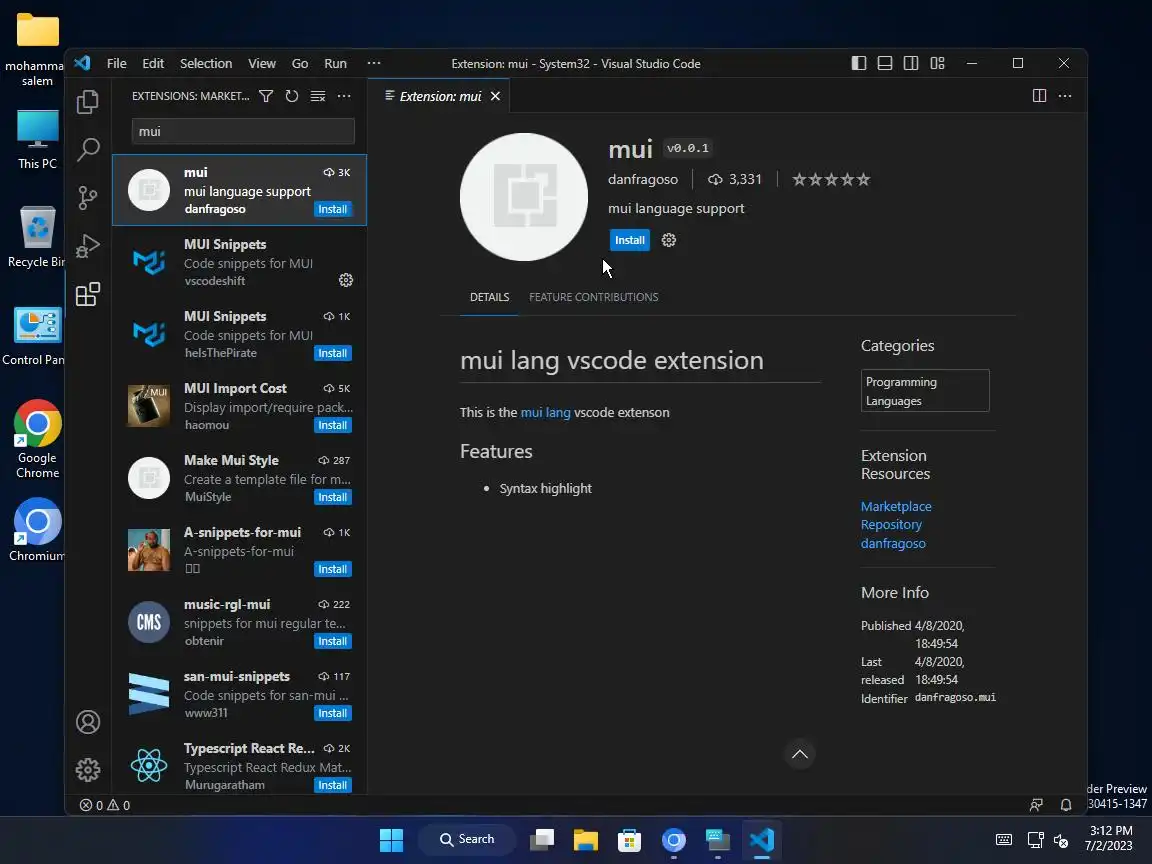
Task: Click the Programming Languages category tag
Action: pos(924,391)
